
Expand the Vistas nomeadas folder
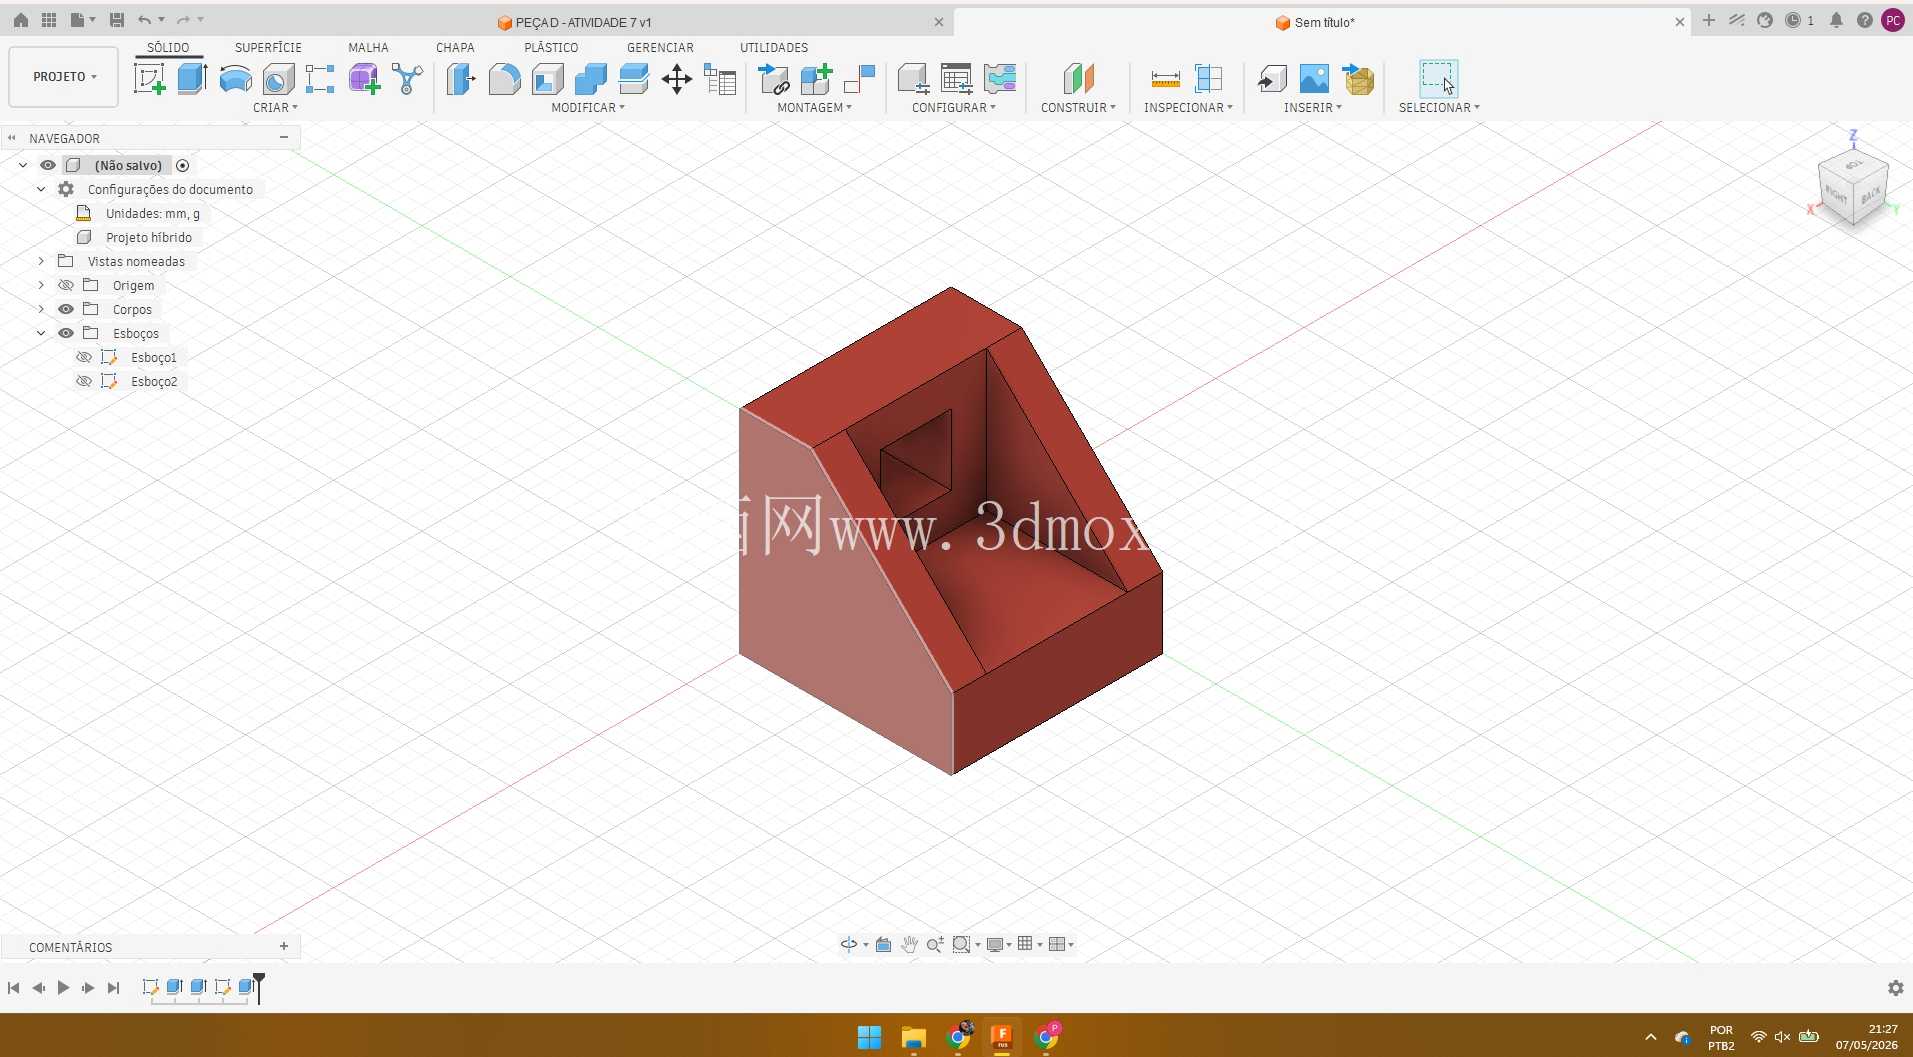pos(41,261)
